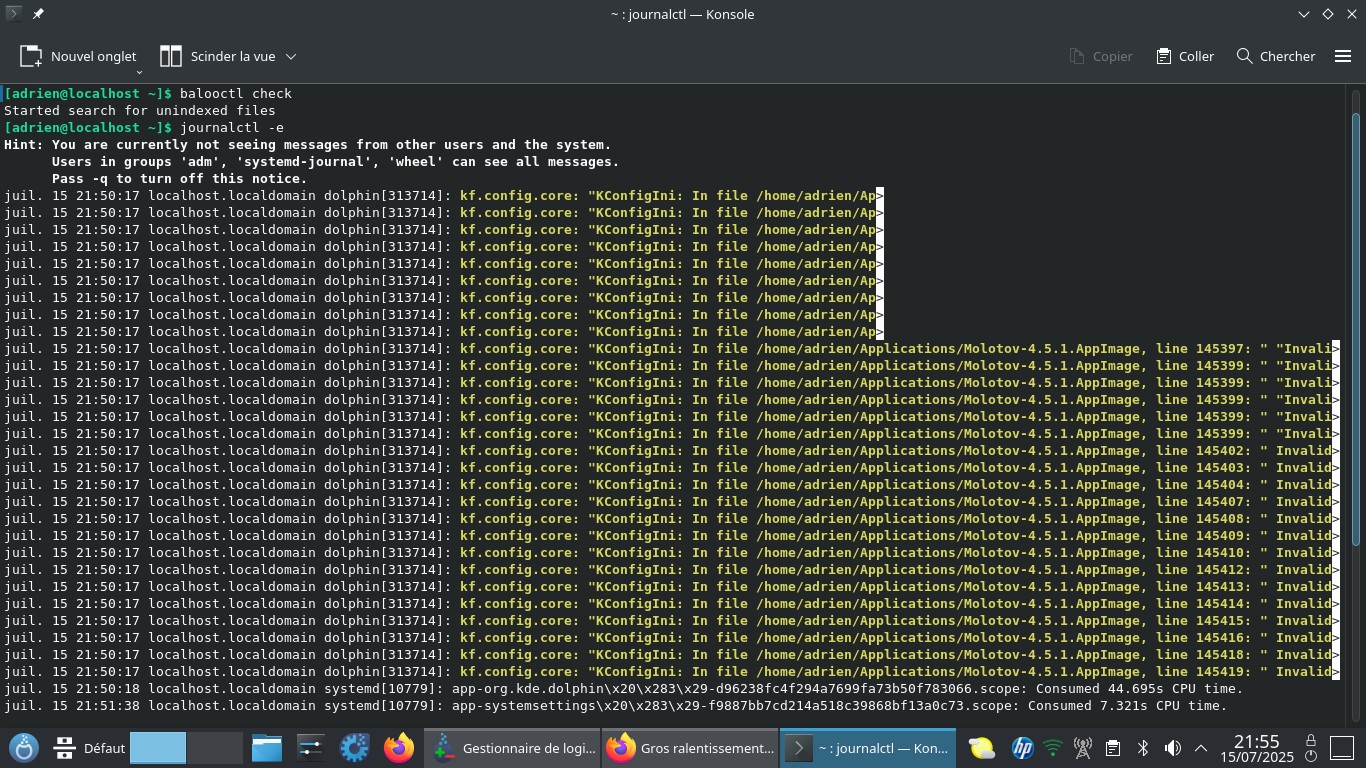This screenshot has width=1366, height=768.
Task: Open the clipboard tray icon
Action: tap(1112, 747)
